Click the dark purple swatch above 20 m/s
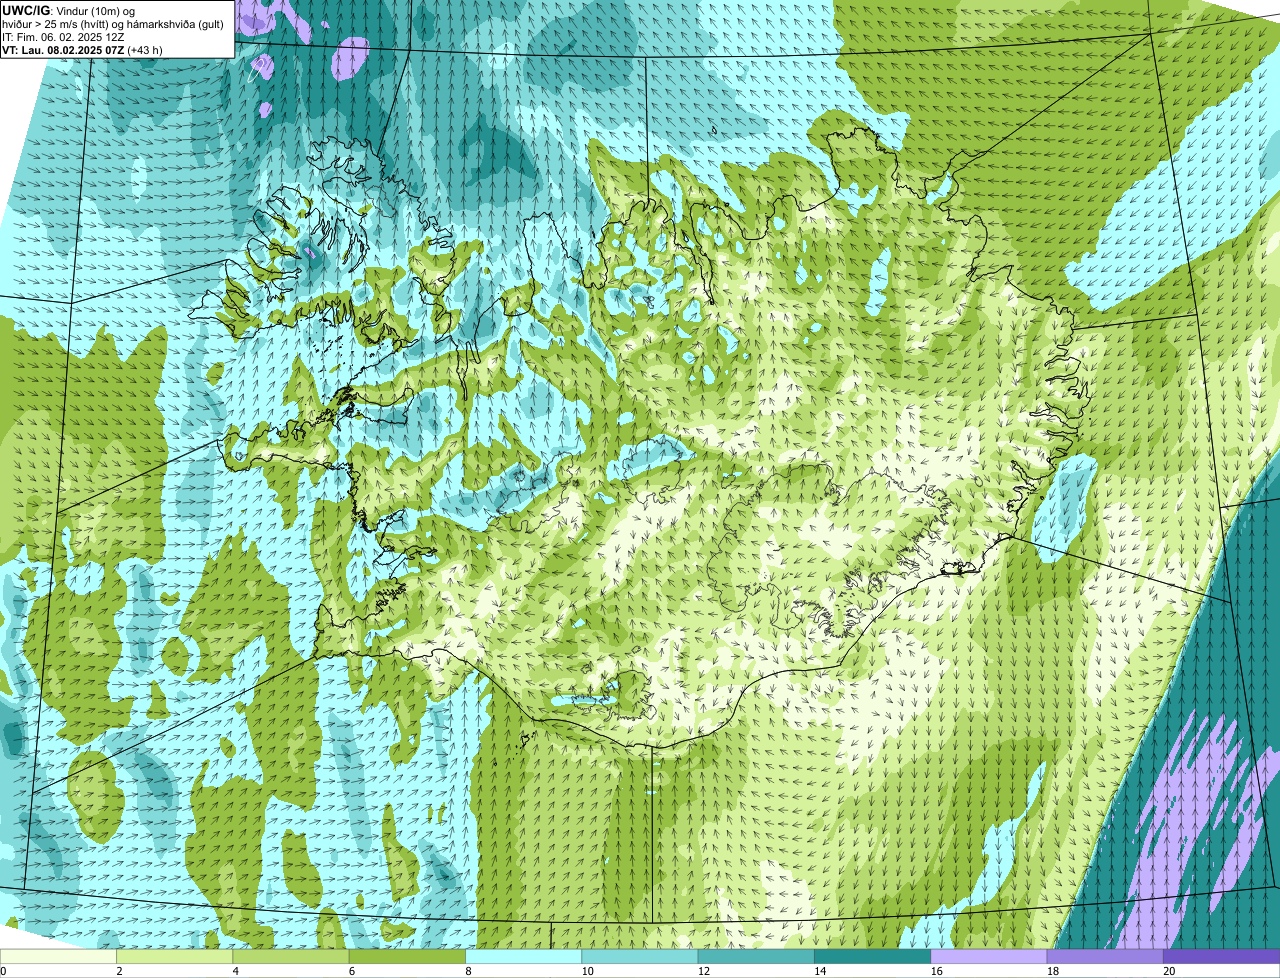This screenshot has width=1280, height=978. pos(1222,956)
